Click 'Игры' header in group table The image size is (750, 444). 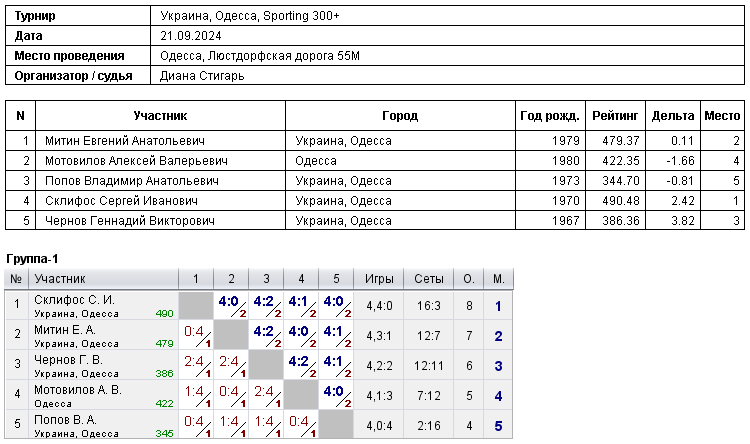379,279
